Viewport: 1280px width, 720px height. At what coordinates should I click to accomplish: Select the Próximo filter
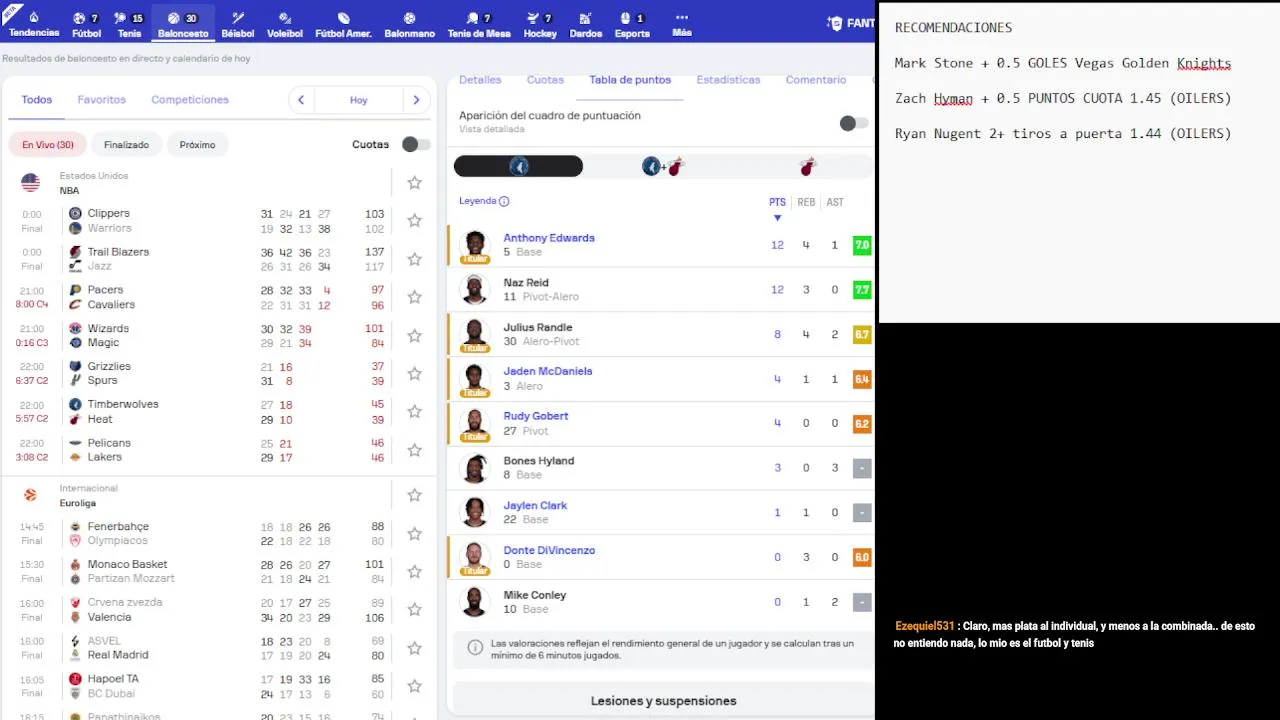click(197, 145)
